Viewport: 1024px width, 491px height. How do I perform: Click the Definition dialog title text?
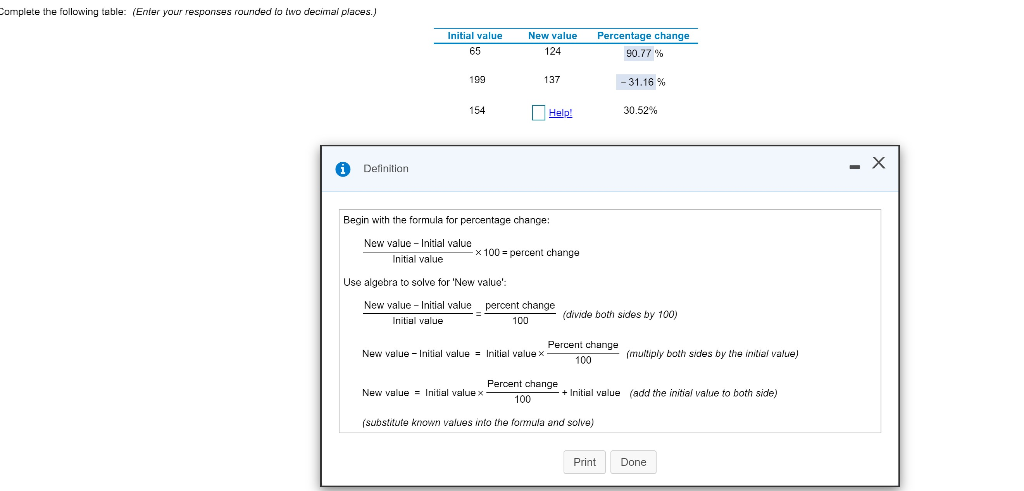click(386, 168)
